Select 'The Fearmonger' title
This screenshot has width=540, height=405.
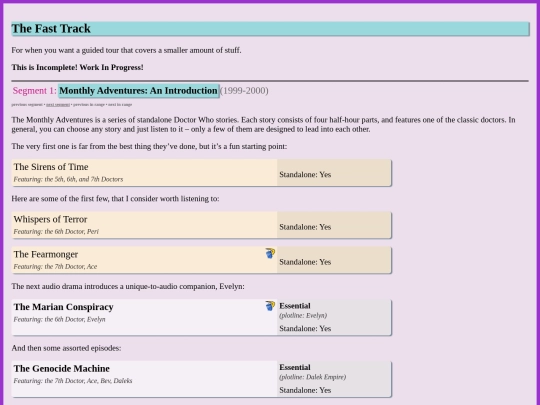(x=46, y=254)
